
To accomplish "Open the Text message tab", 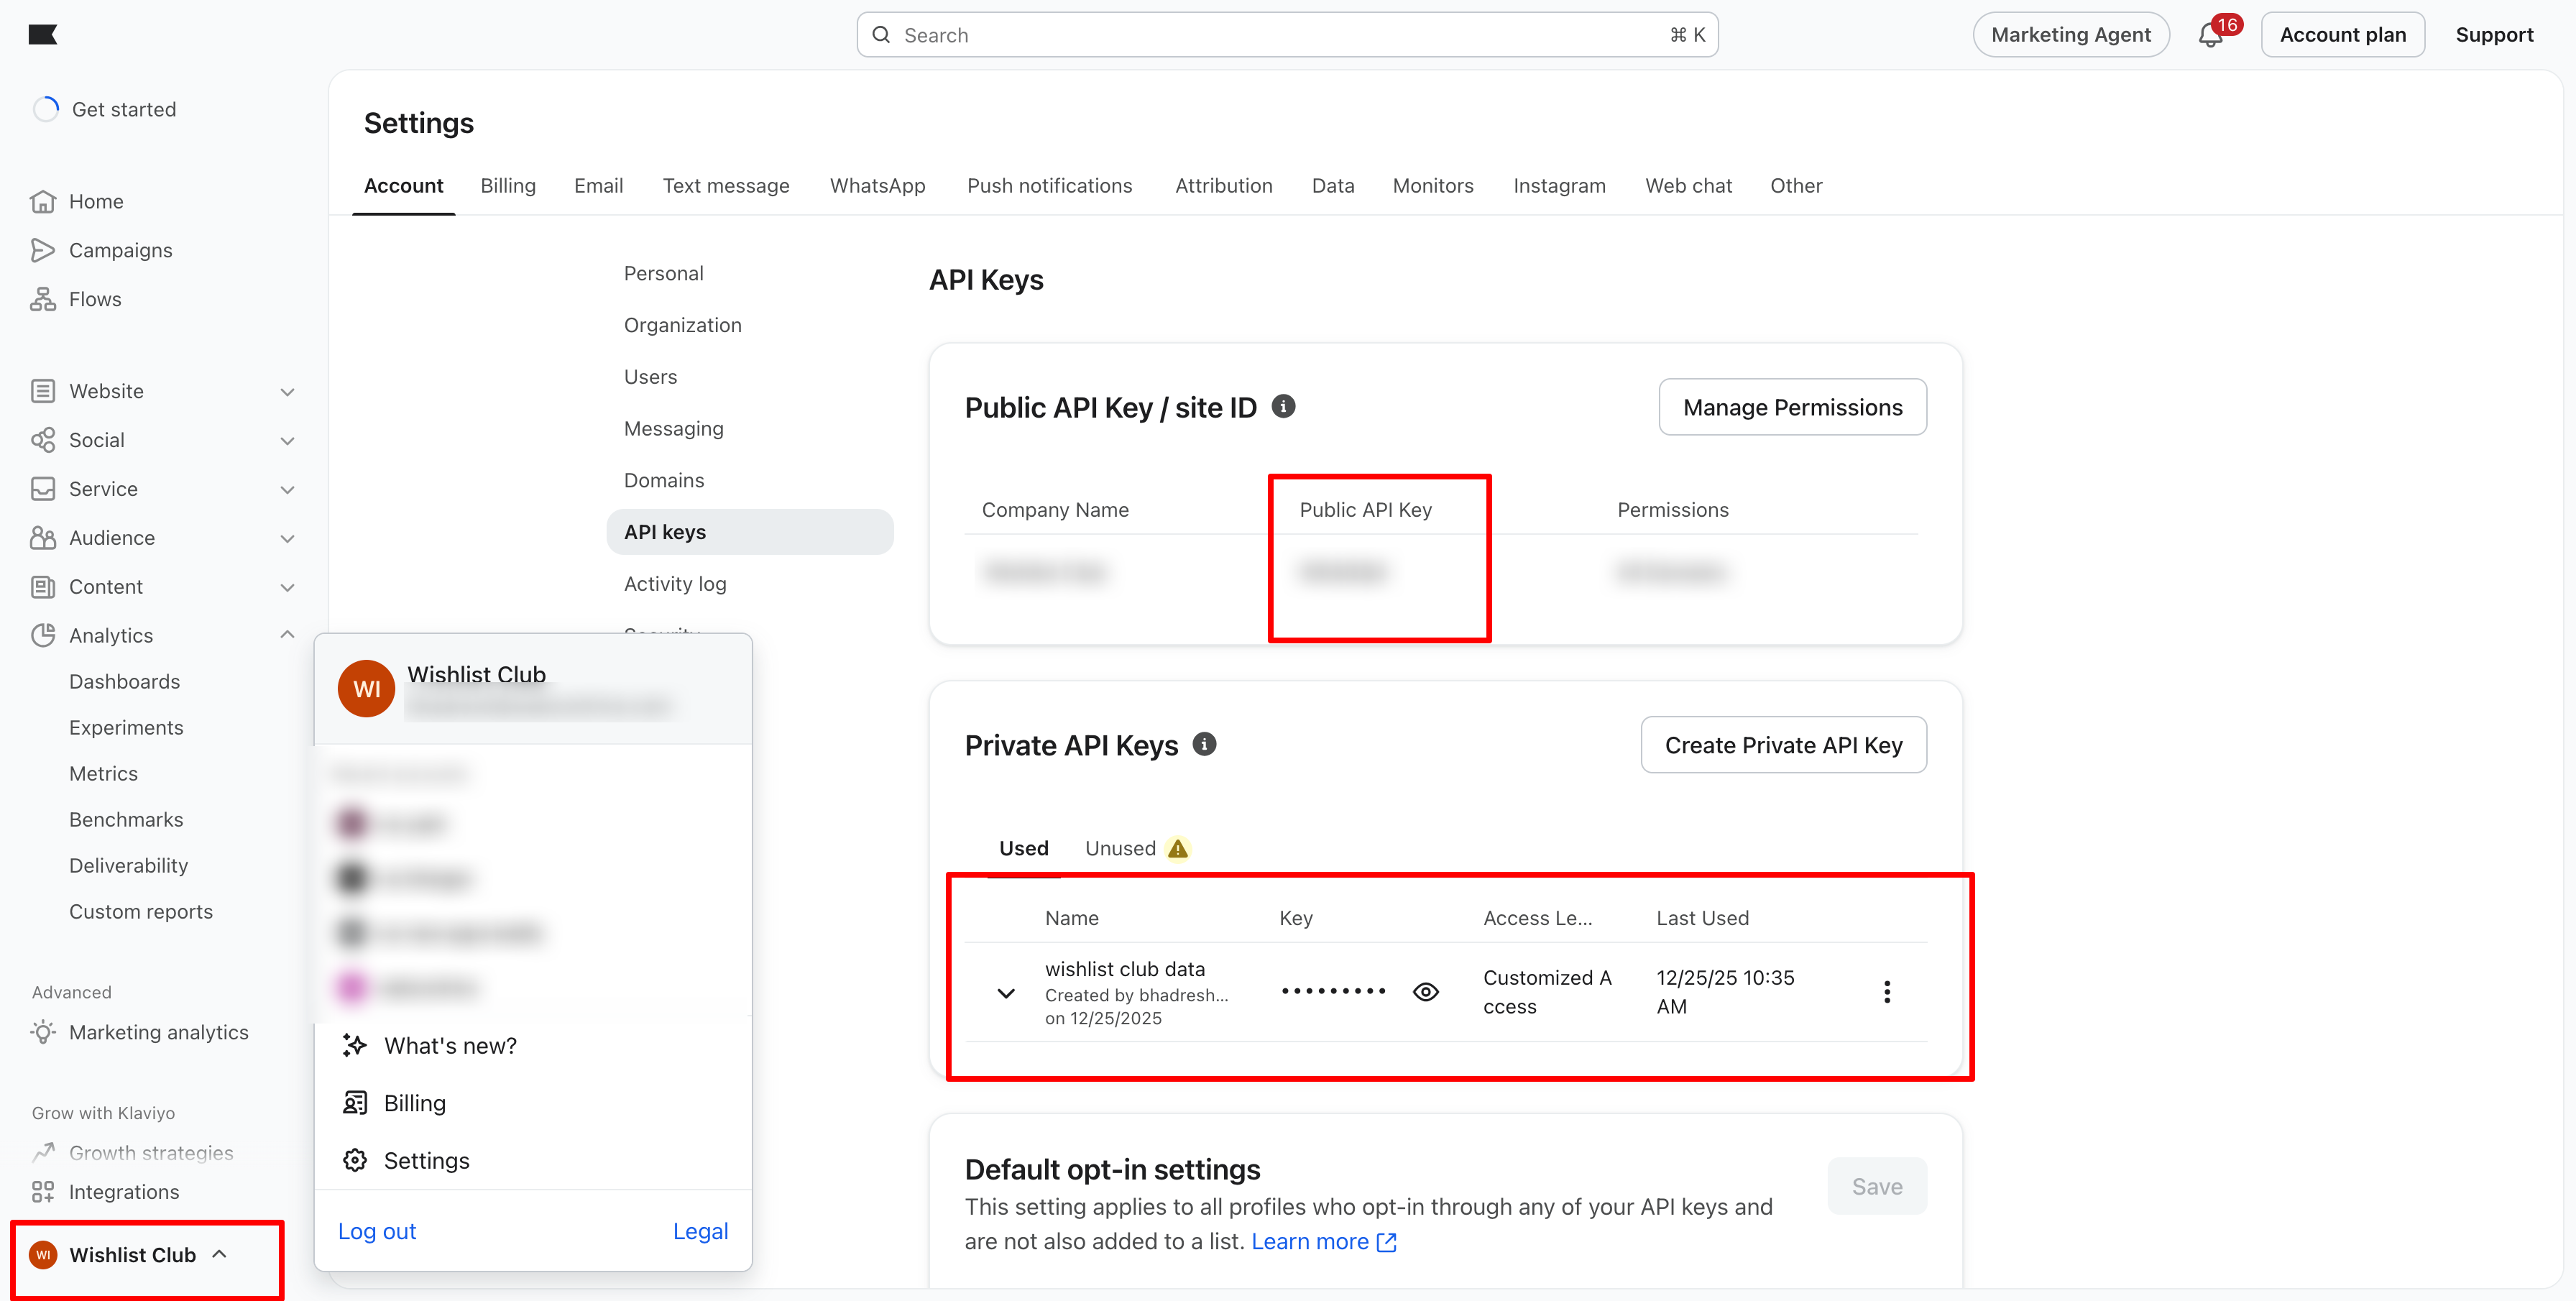I will pos(726,186).
